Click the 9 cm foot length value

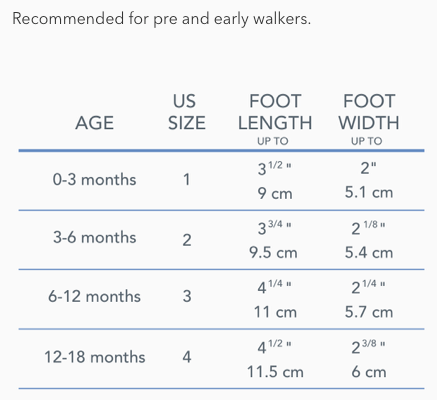[275, 194]
